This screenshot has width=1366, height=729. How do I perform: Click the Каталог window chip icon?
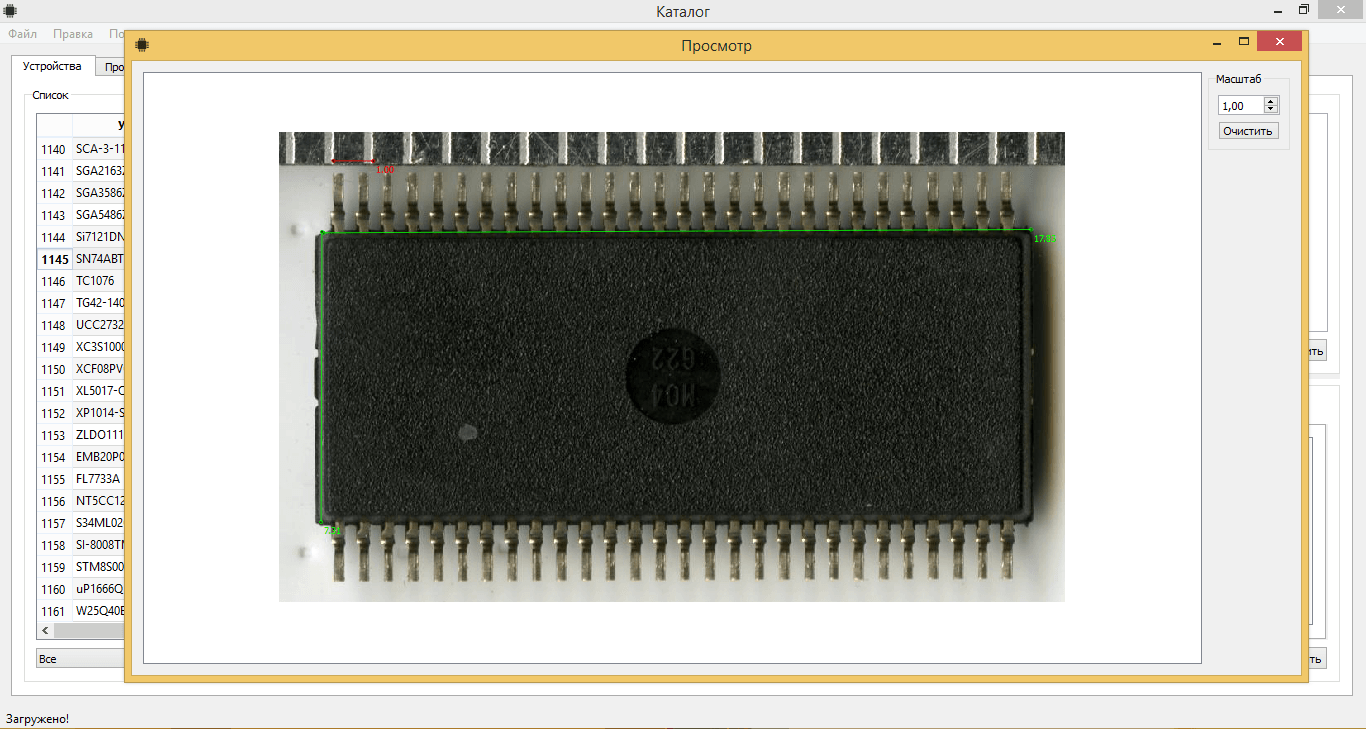tap(9, 11)
